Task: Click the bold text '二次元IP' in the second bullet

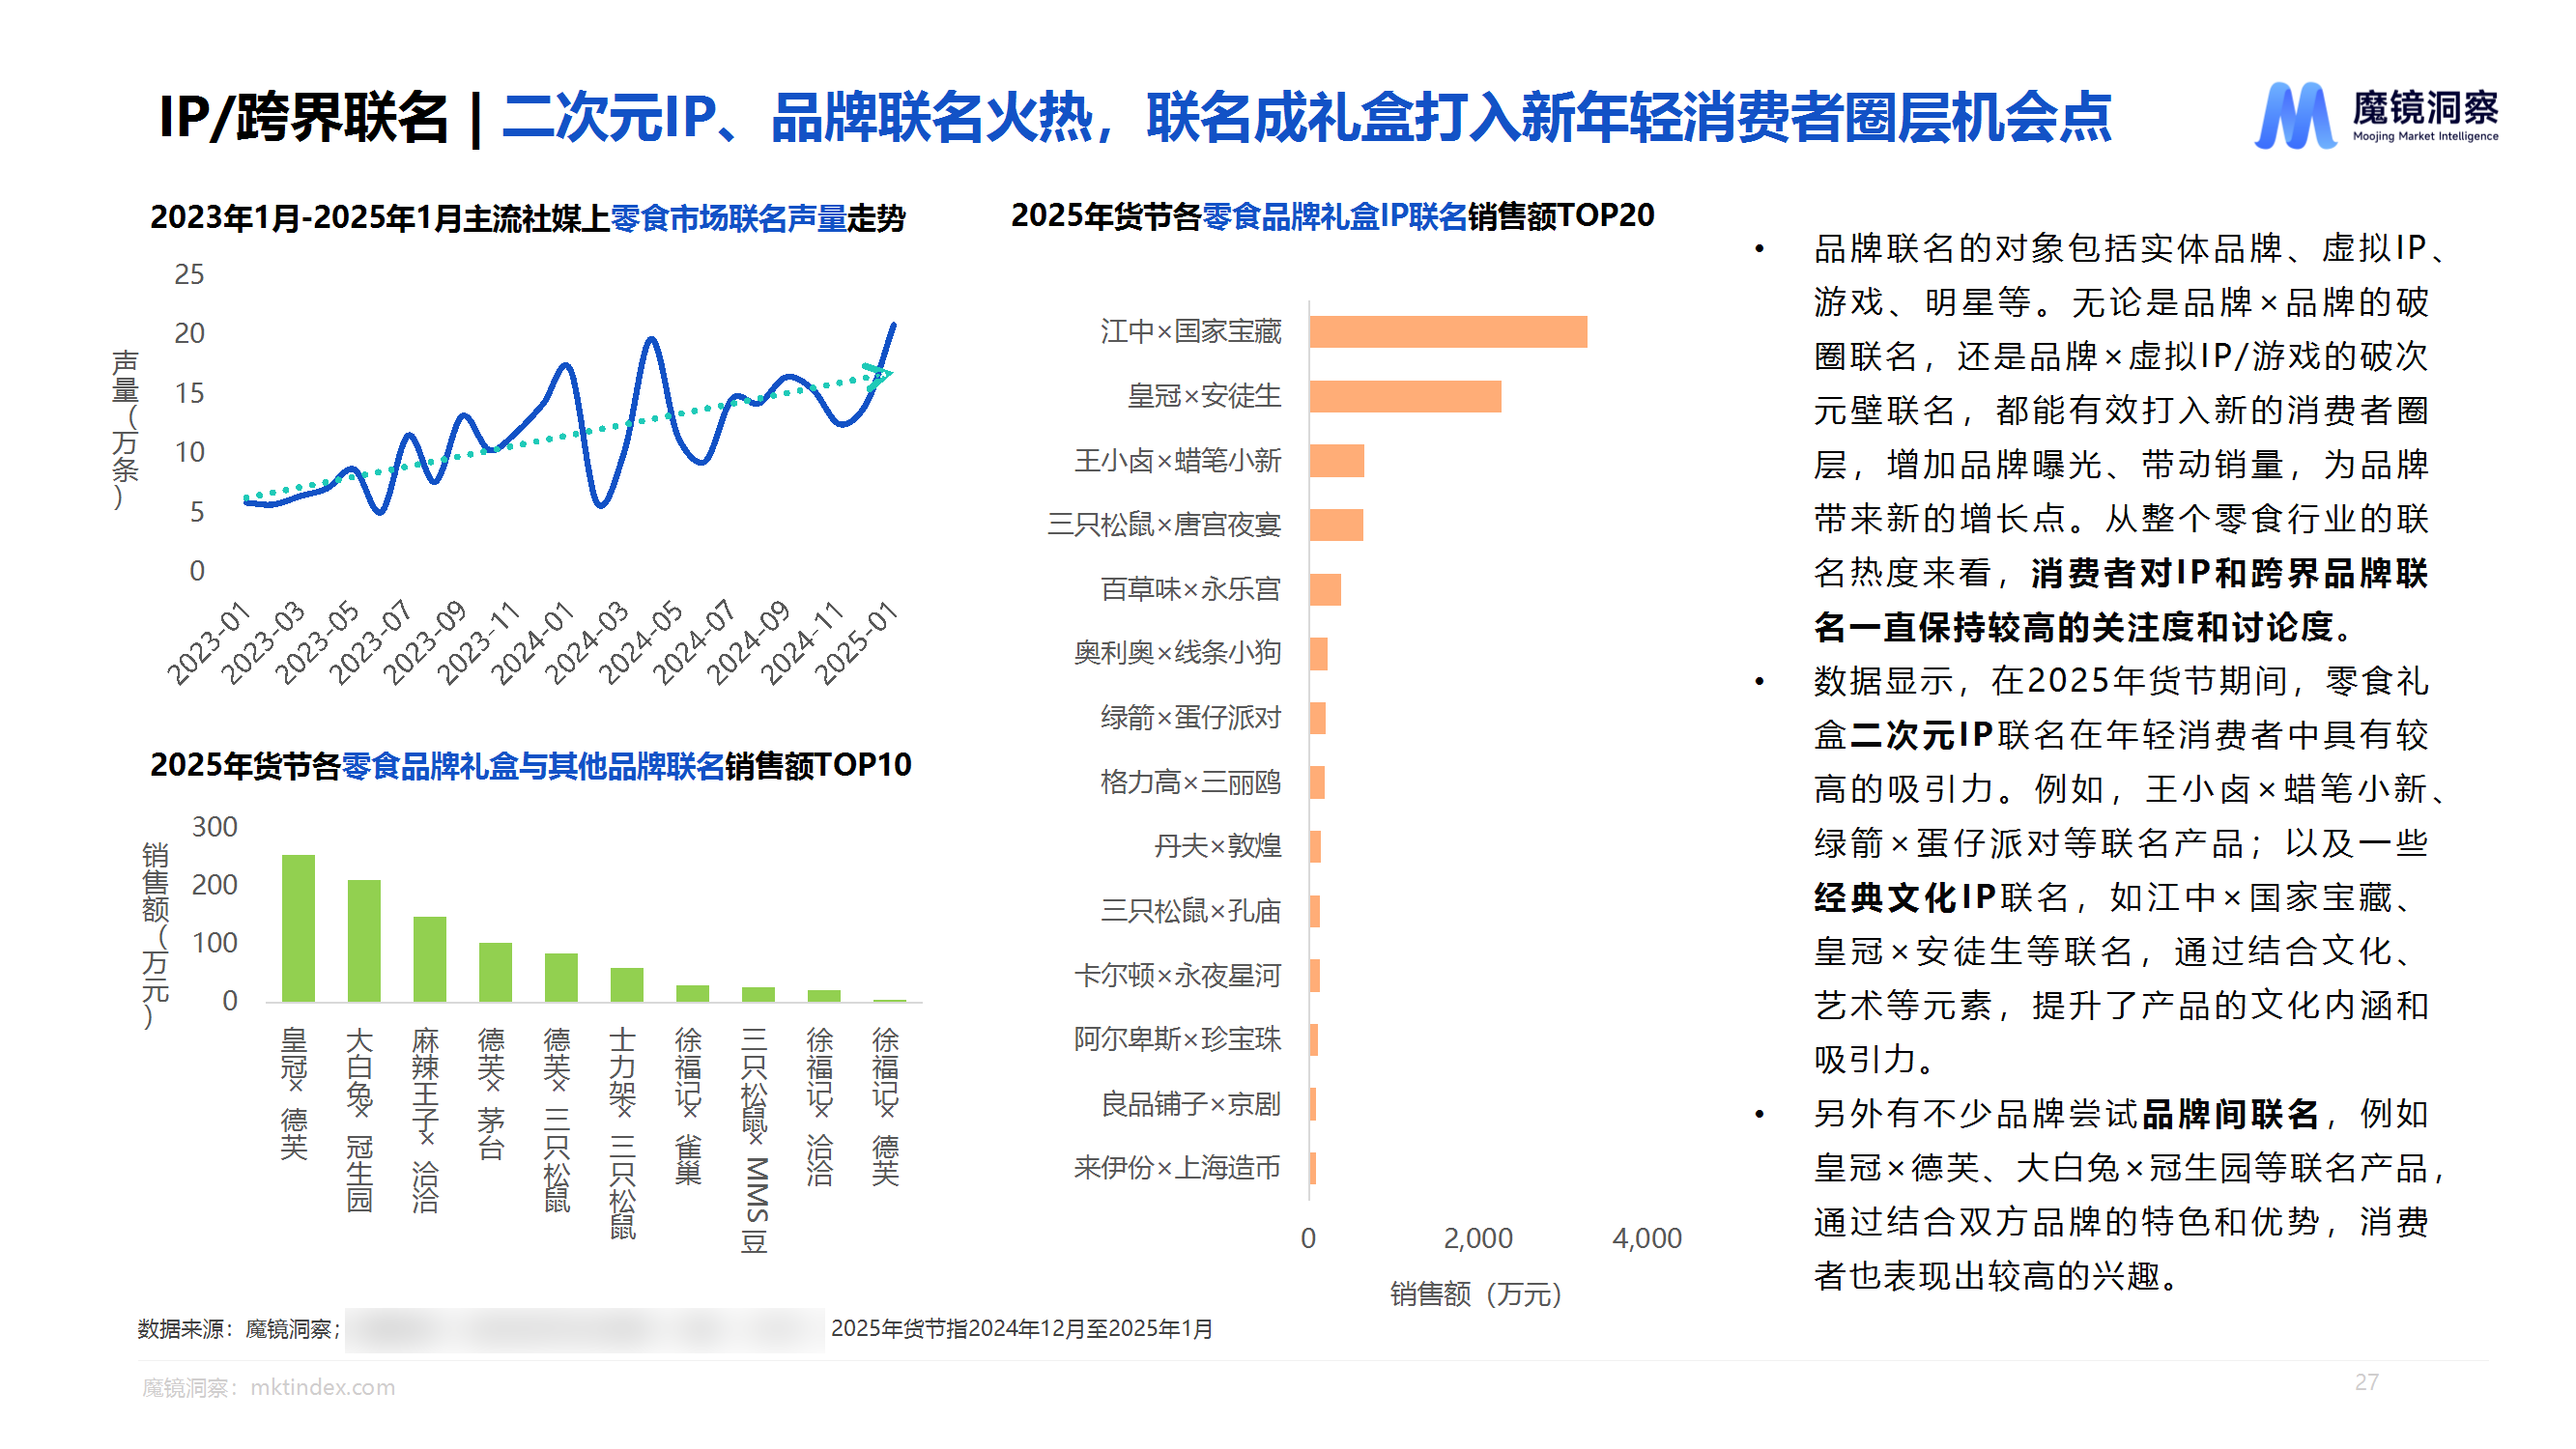Action: [1923, 735]
